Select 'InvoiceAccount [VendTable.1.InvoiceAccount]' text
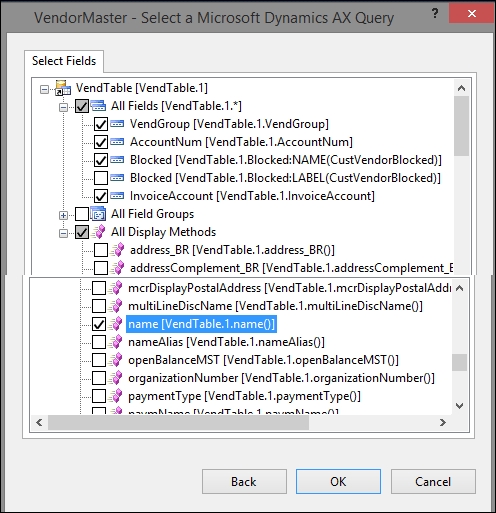The height and width of the screenshot is (513, 496). [252, 196]
